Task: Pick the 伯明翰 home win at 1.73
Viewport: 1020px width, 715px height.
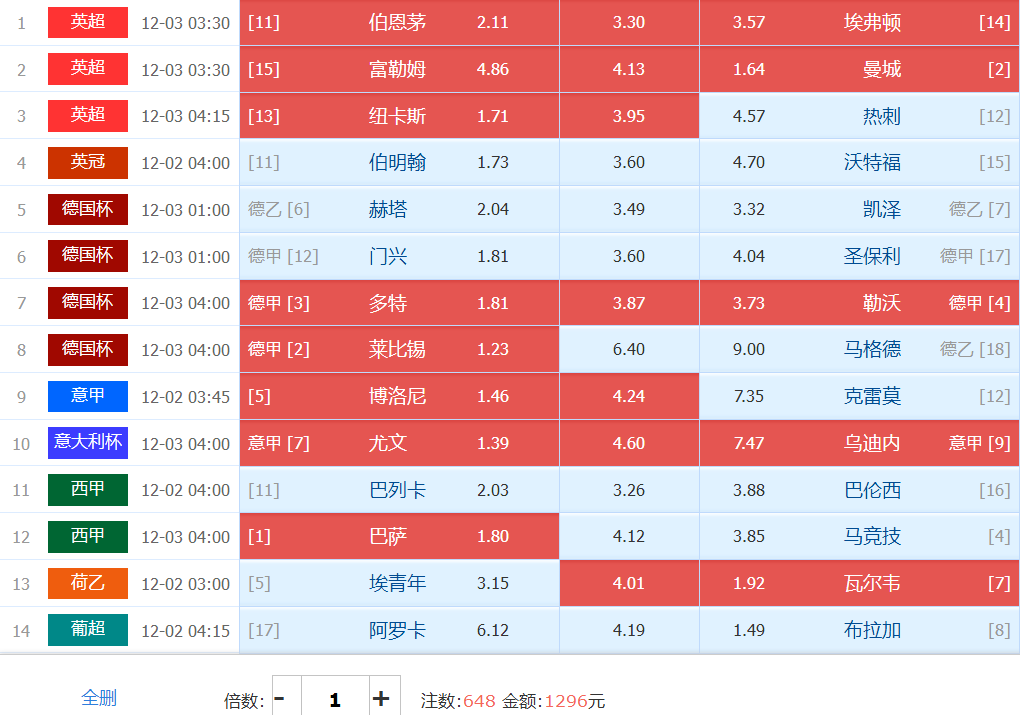Action: [x=400, y=162]
